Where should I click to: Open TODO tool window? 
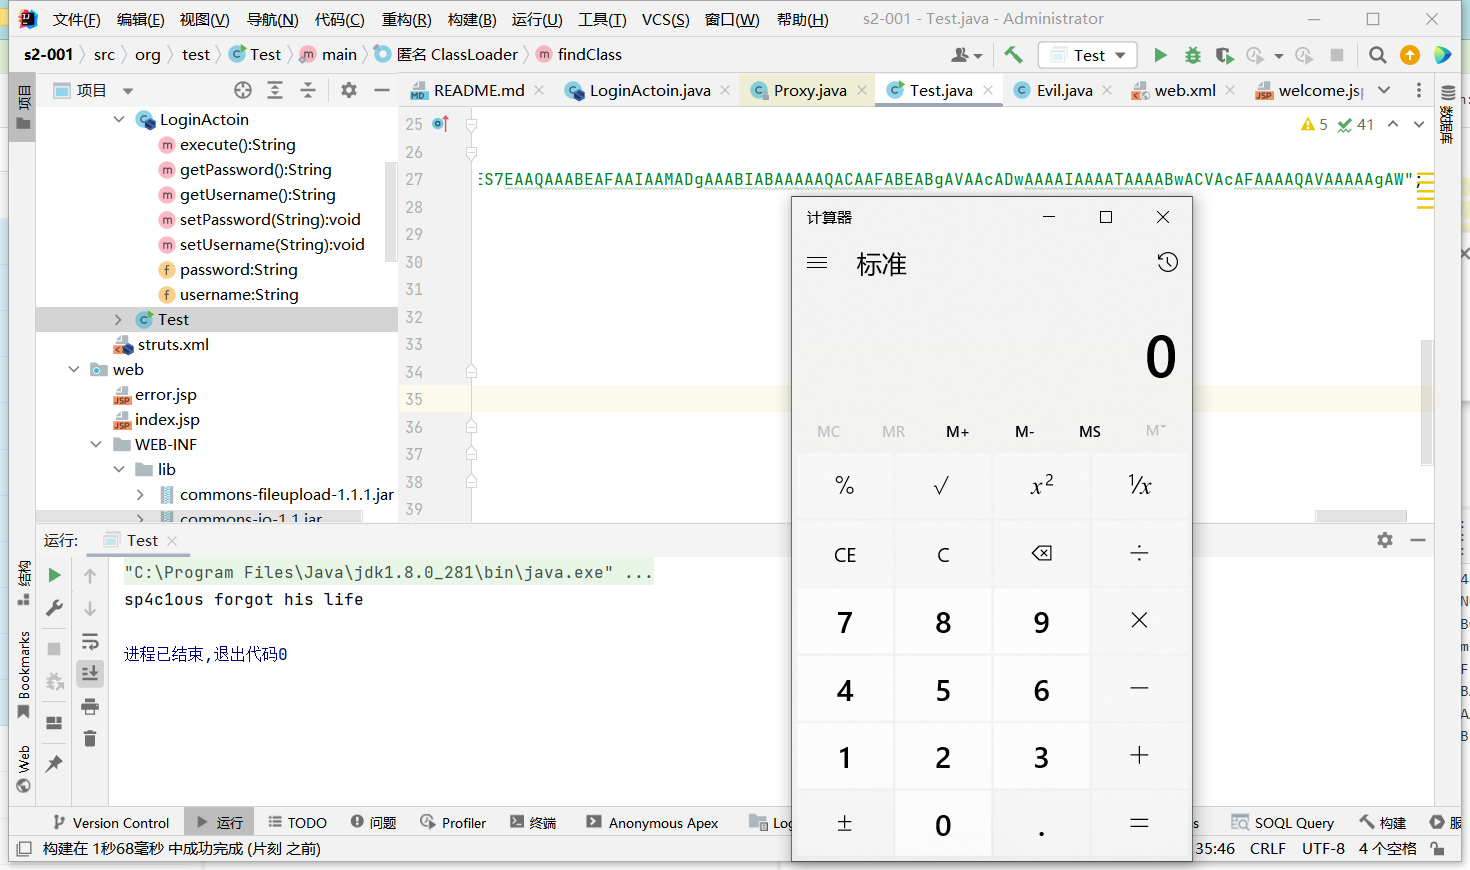297,823
